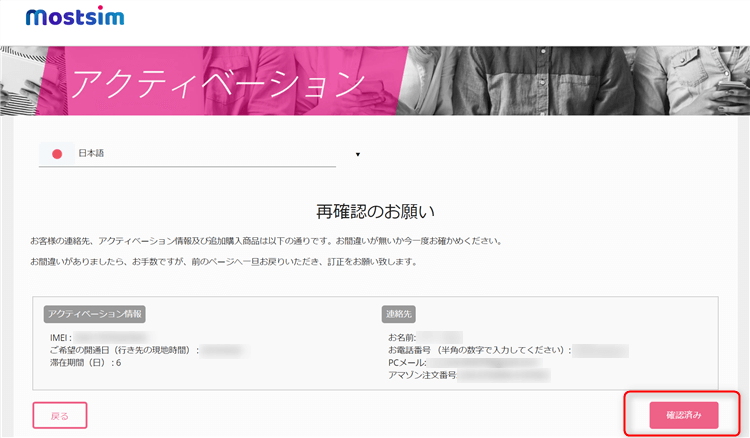Click the お間違いが無いか confirmation paragraph
Screen dimensions: 750x438
pyautogui.click(x=266, y=241)
